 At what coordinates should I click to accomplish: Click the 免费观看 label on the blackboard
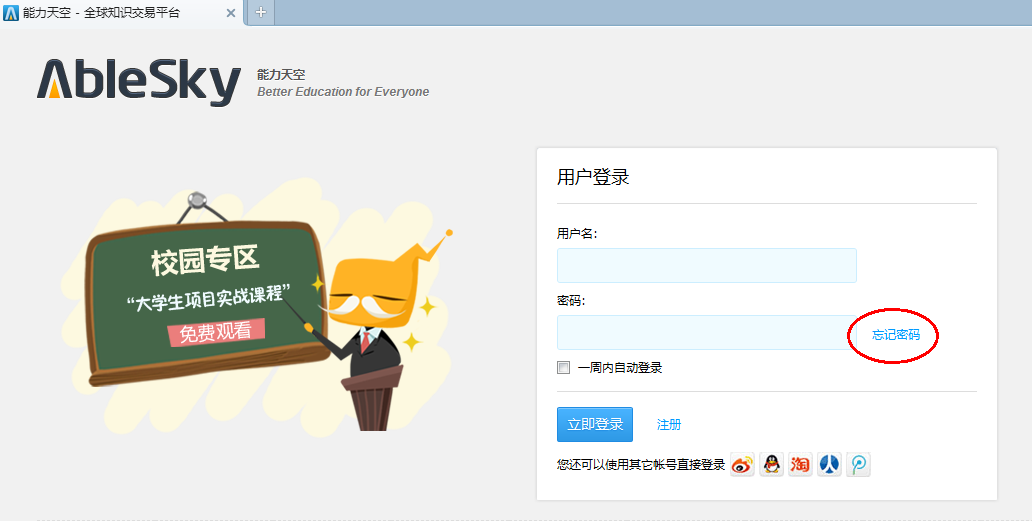[x=216, y=332]
